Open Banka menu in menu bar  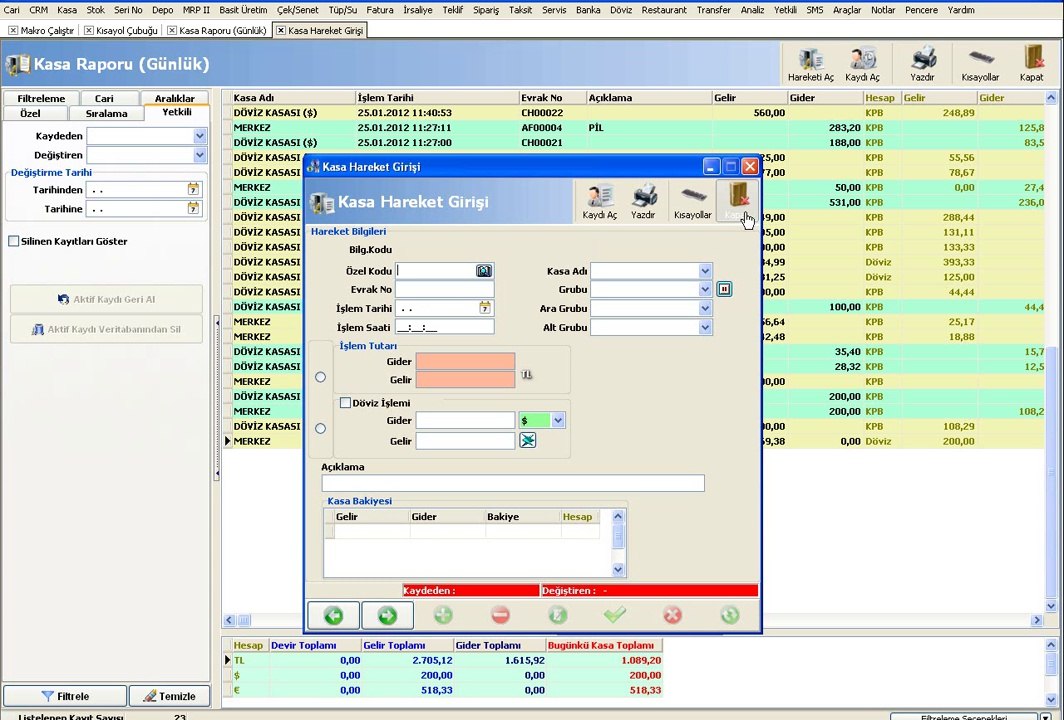(588, 10)
